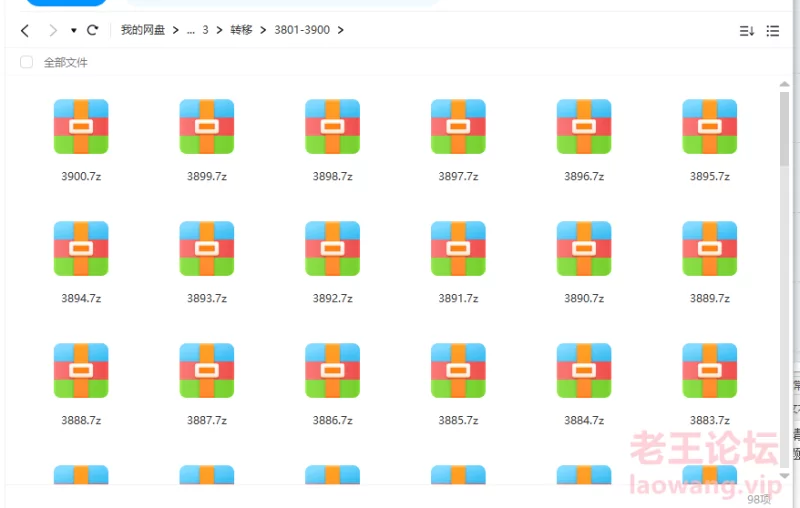Click the file name text 3883.7z

tap(710, 420)
